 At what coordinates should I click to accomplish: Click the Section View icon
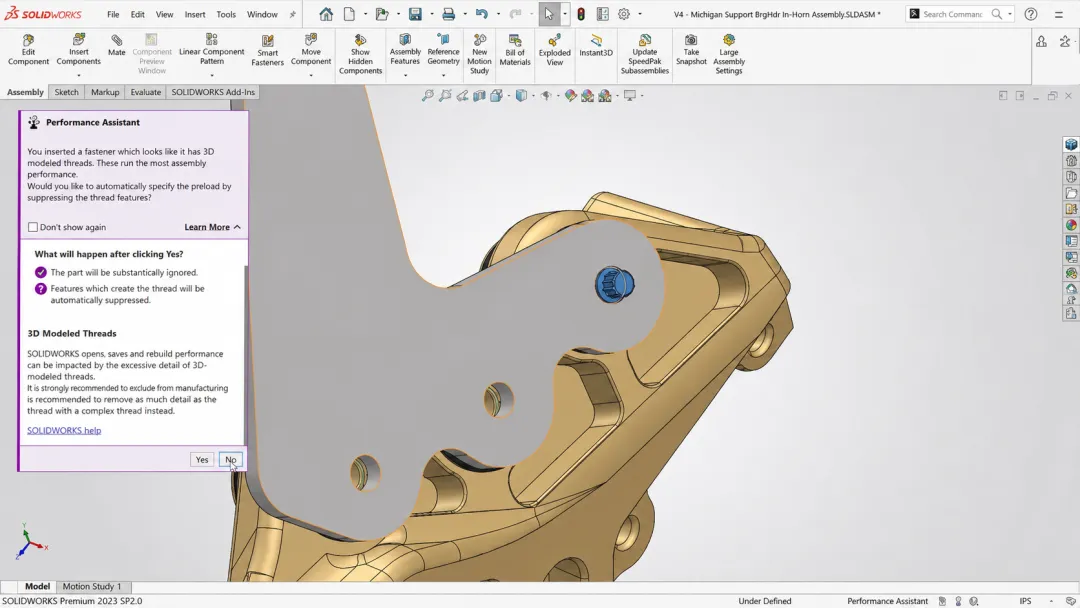point(479,96)
